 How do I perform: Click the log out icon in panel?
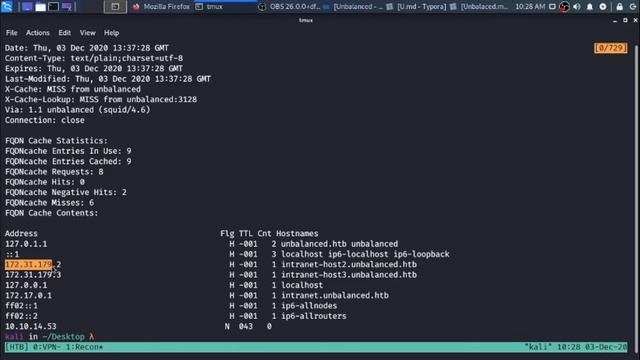pos(633,7)
